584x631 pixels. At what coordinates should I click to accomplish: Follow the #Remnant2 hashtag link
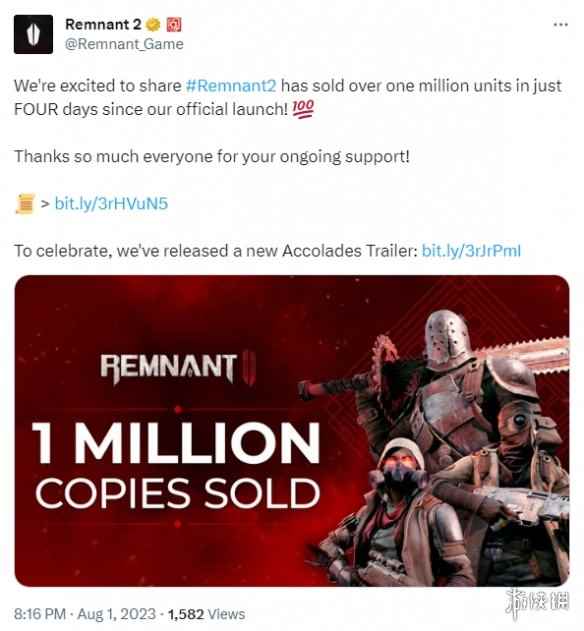click(231, 86)
